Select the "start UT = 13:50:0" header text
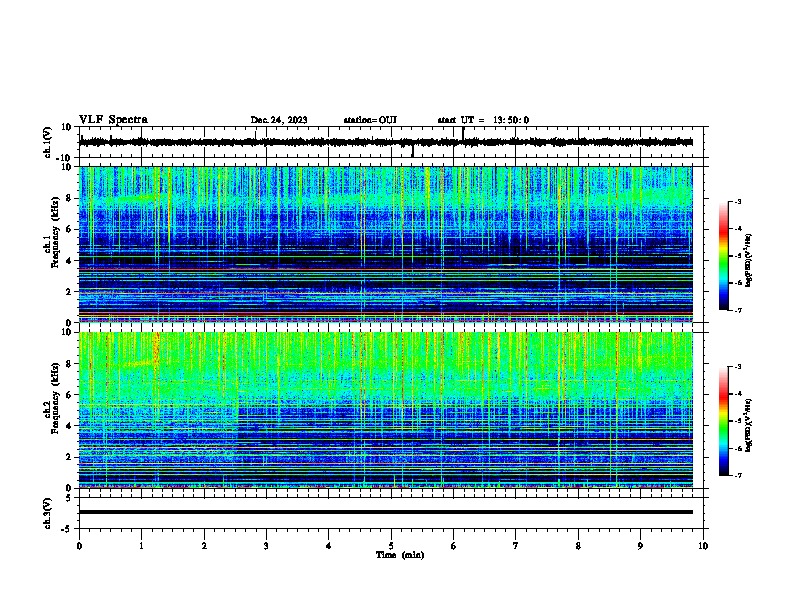This screenshot has height=612, width=792. (x=483, y=120)
